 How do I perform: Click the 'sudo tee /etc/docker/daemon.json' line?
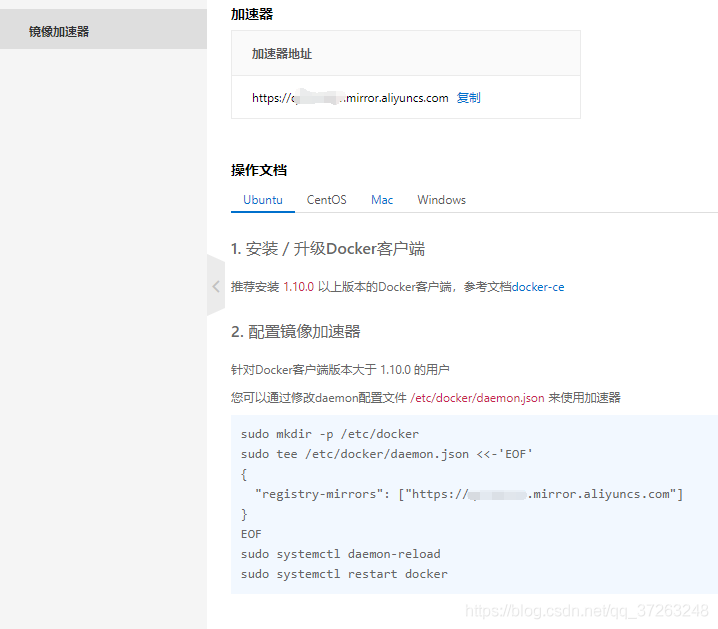386,454
